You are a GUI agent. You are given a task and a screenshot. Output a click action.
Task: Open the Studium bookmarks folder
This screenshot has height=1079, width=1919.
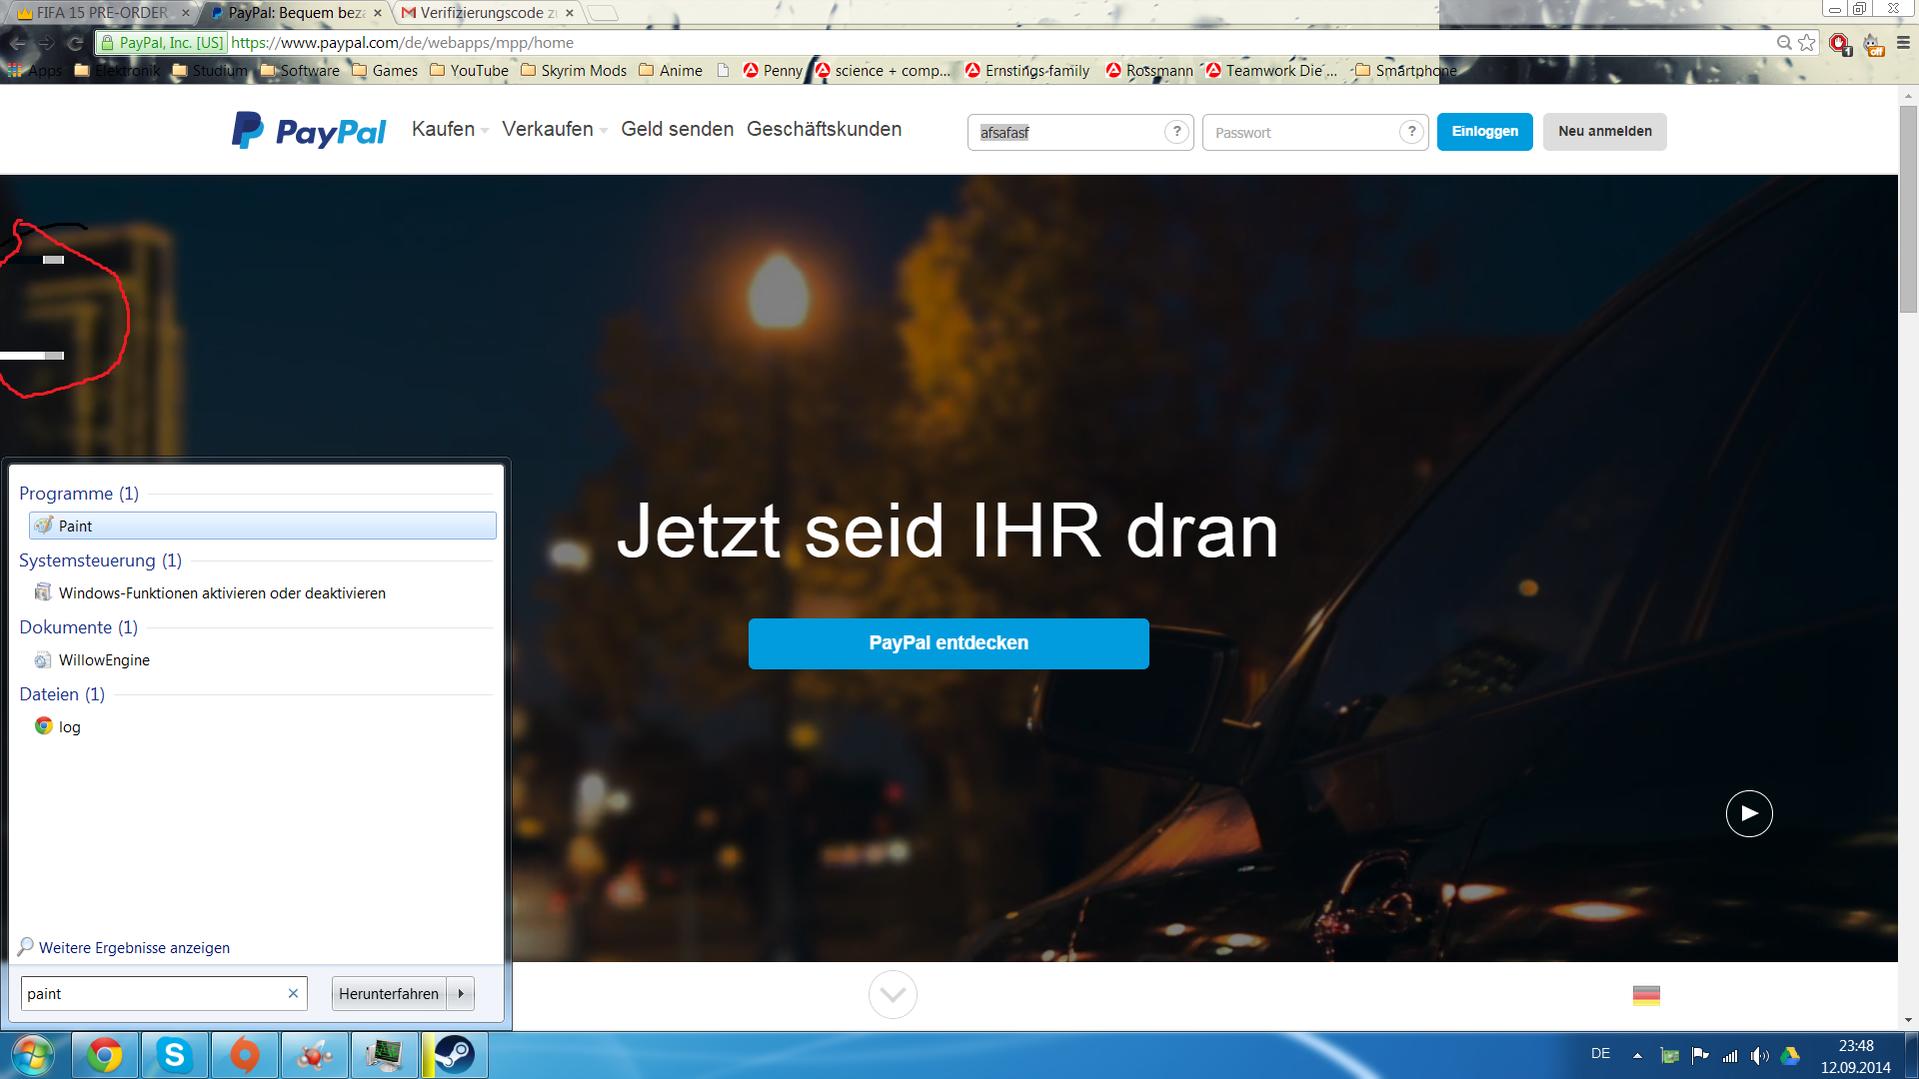(x=210, y=71)
